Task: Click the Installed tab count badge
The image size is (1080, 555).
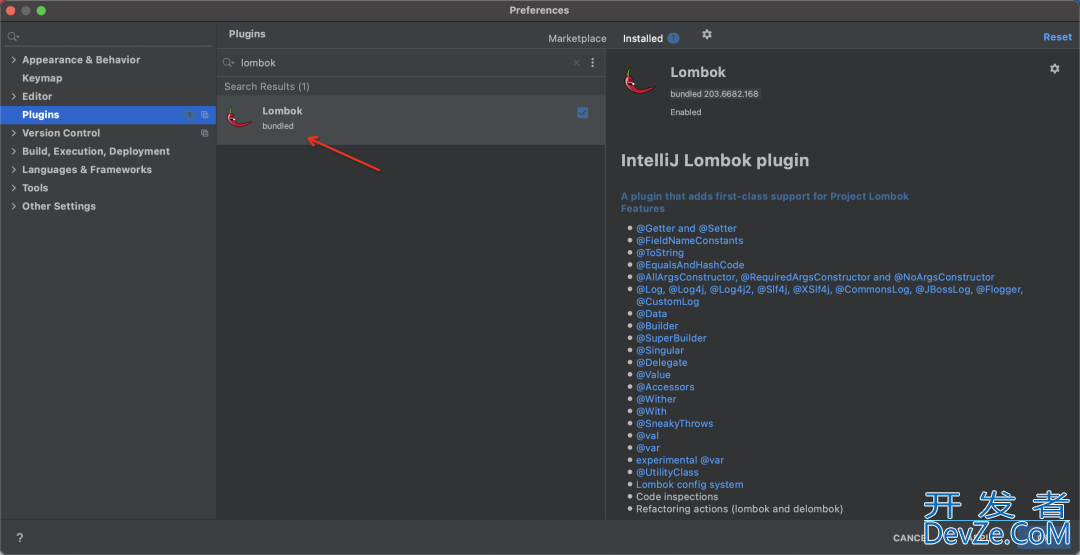Action: click(673, 39)
